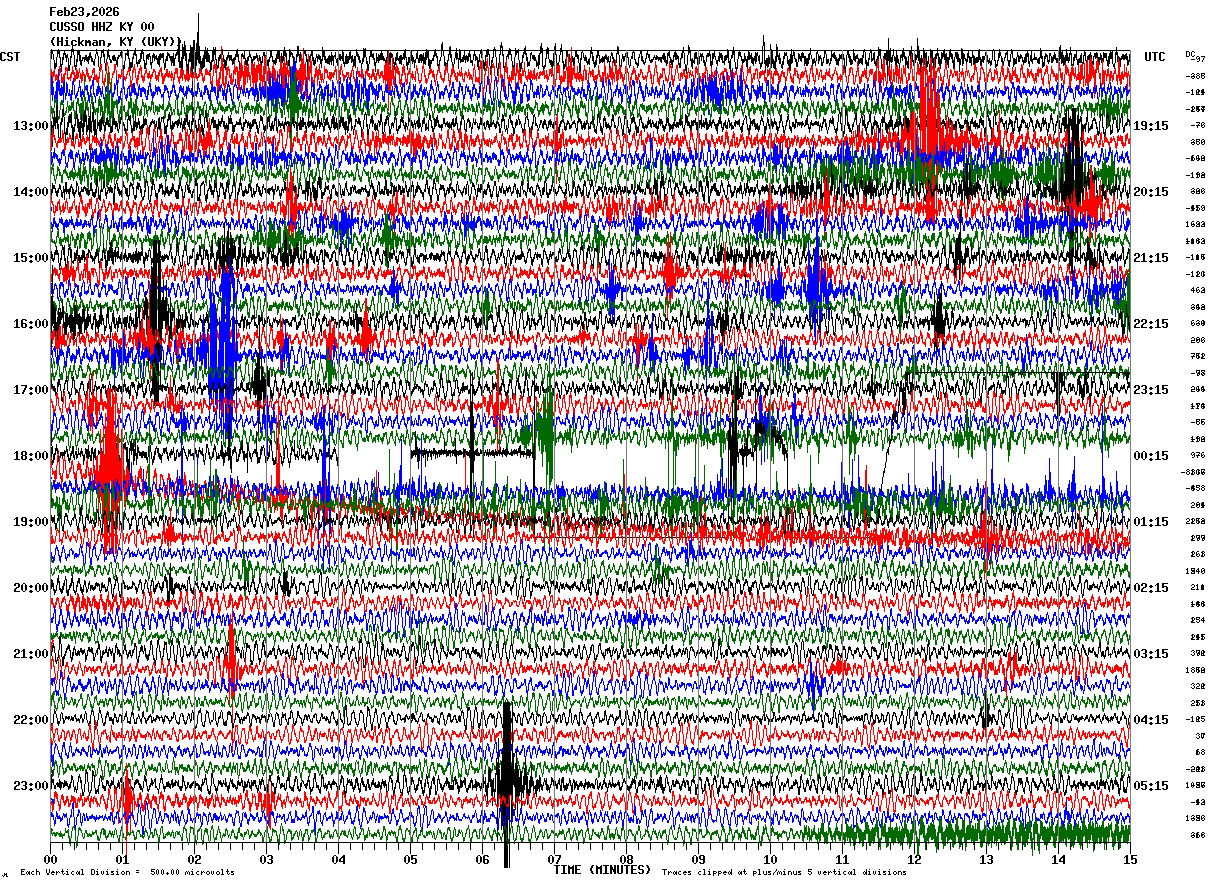Click the DC column header
Screen dimensions: 1210x886
(1190, 54)
